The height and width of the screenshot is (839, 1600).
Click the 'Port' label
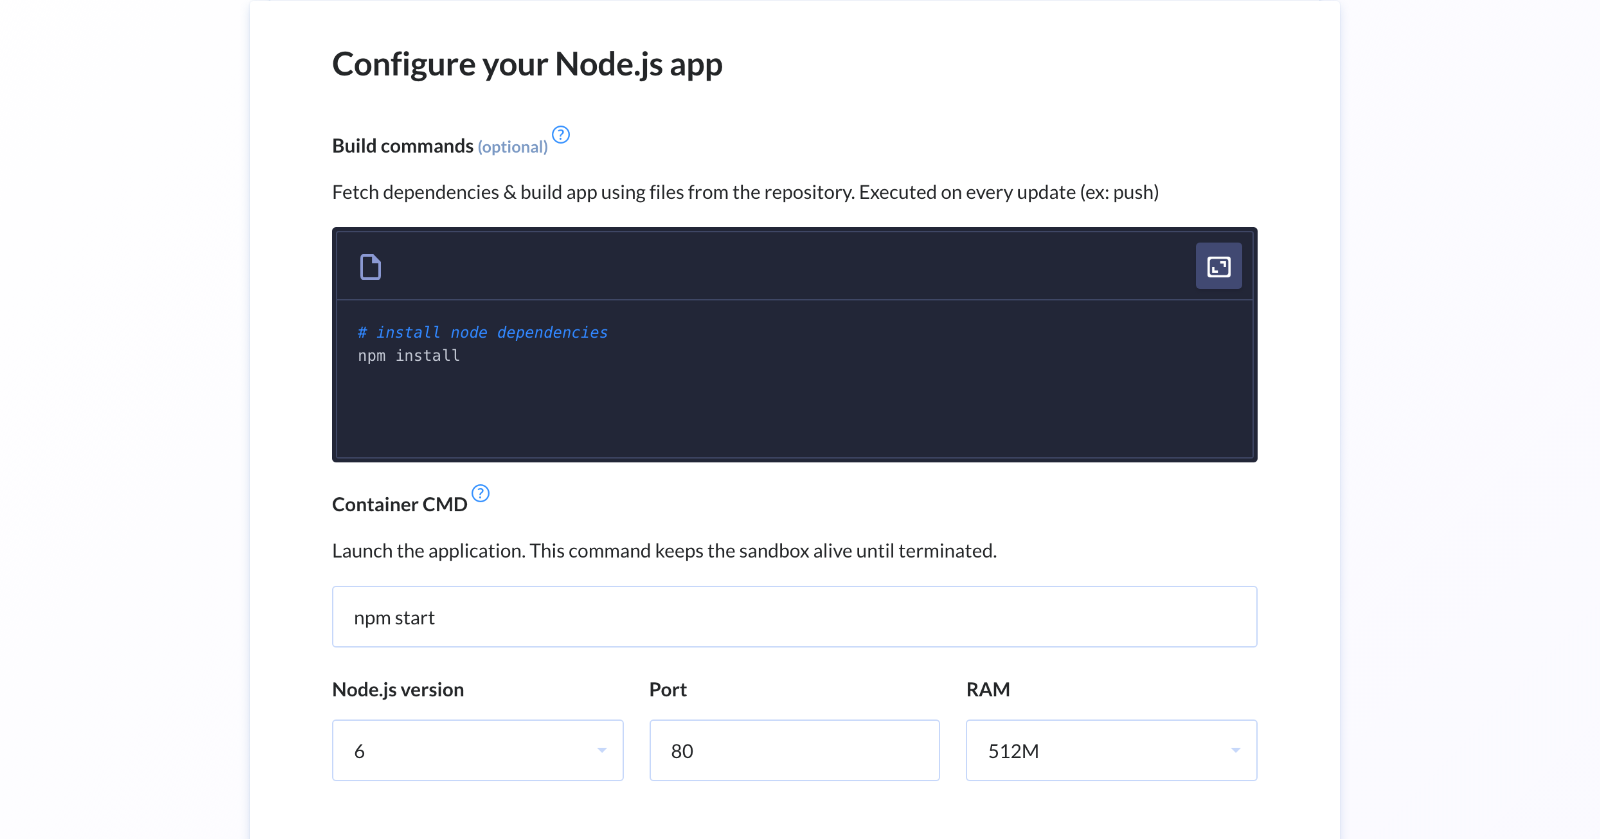click(668, 690)
